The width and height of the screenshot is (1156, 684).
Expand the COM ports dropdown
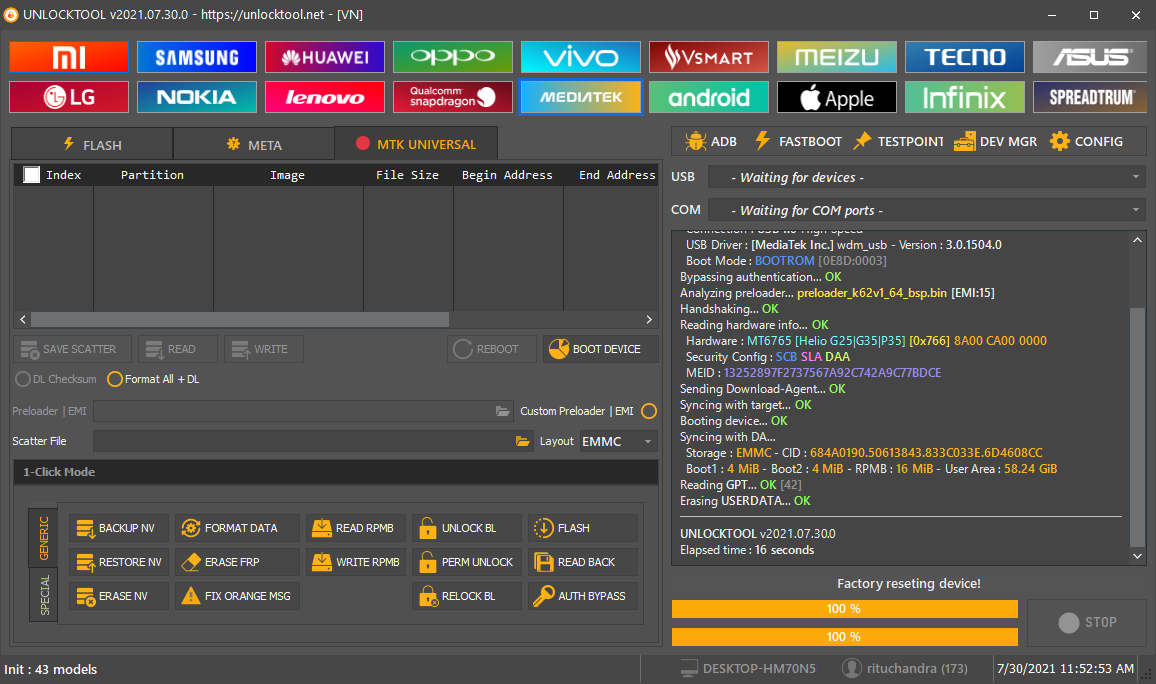(927, 210)
